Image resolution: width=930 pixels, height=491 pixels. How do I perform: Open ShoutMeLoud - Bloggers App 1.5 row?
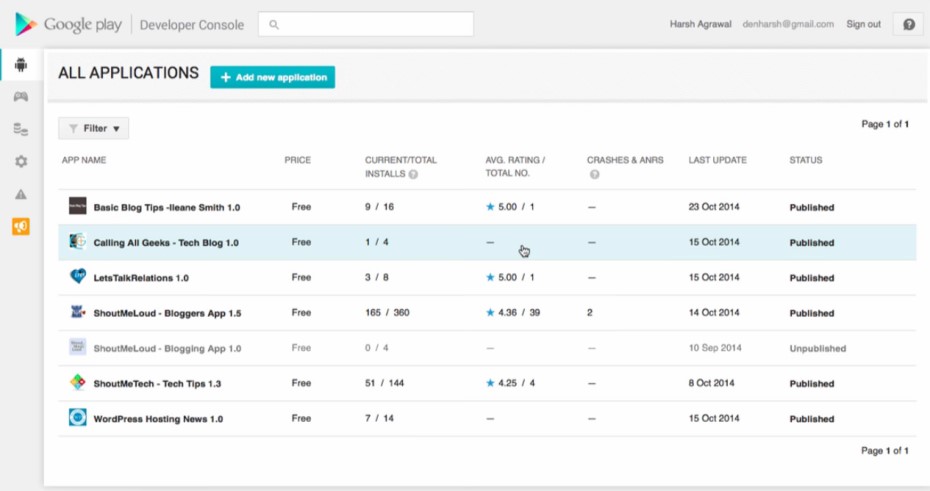click(x=487, y=313)
